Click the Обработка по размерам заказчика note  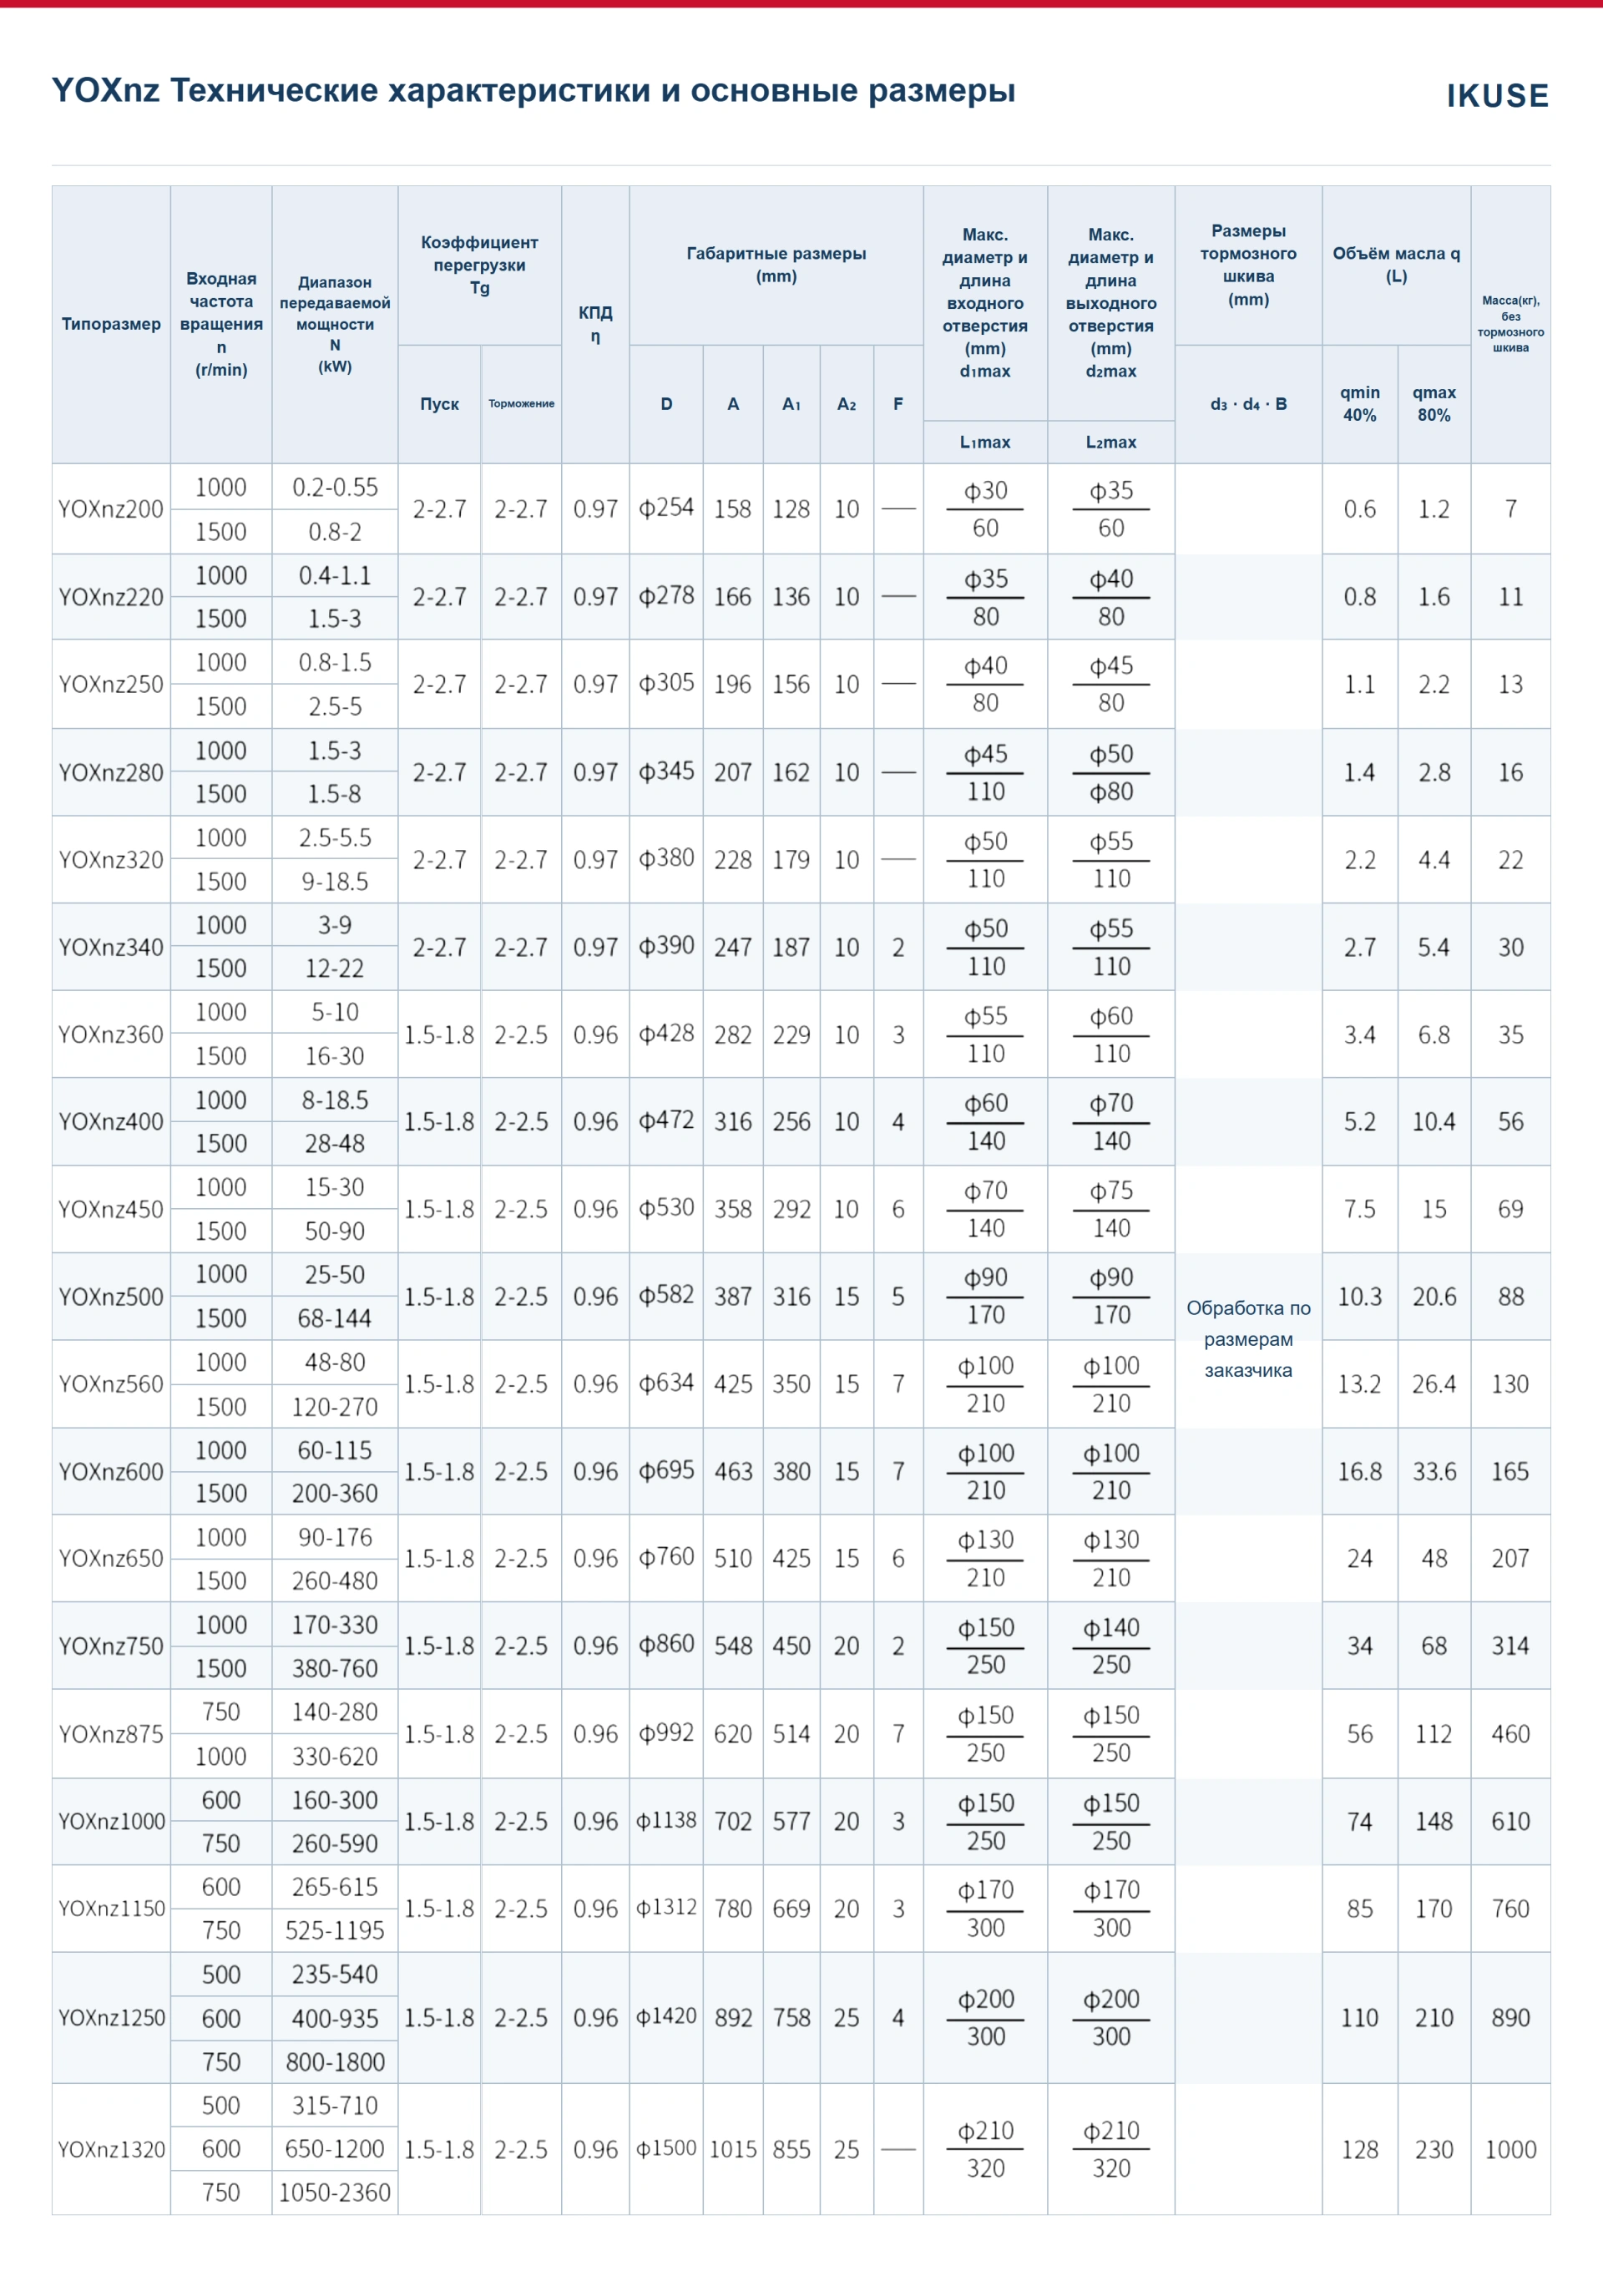coord(1248,1339)
